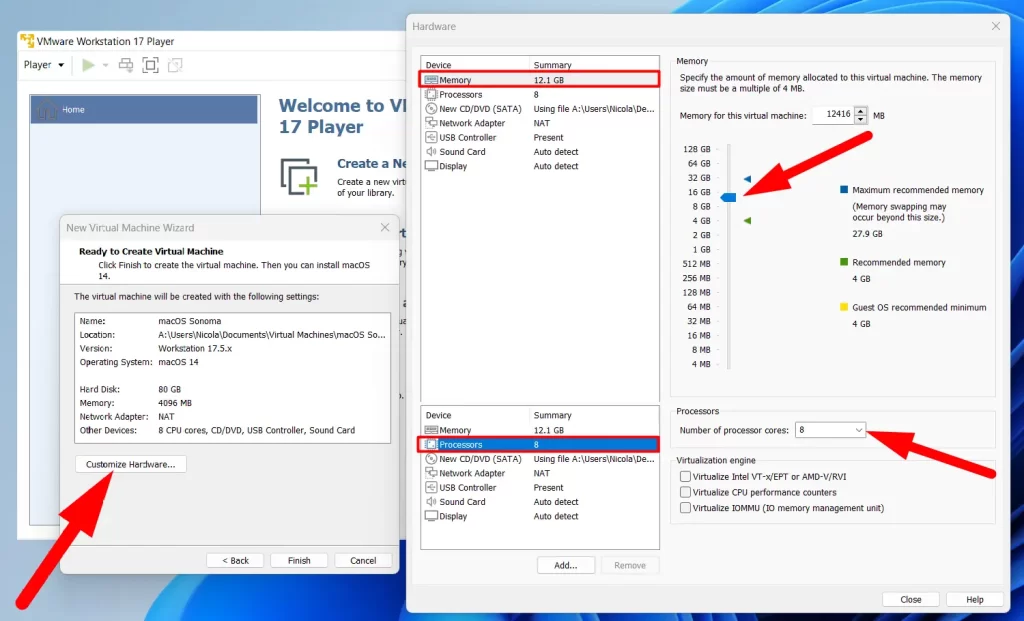Open Number of processor cores dropdown
Screen dimensions: 1024x621
(x=830, y=430)
